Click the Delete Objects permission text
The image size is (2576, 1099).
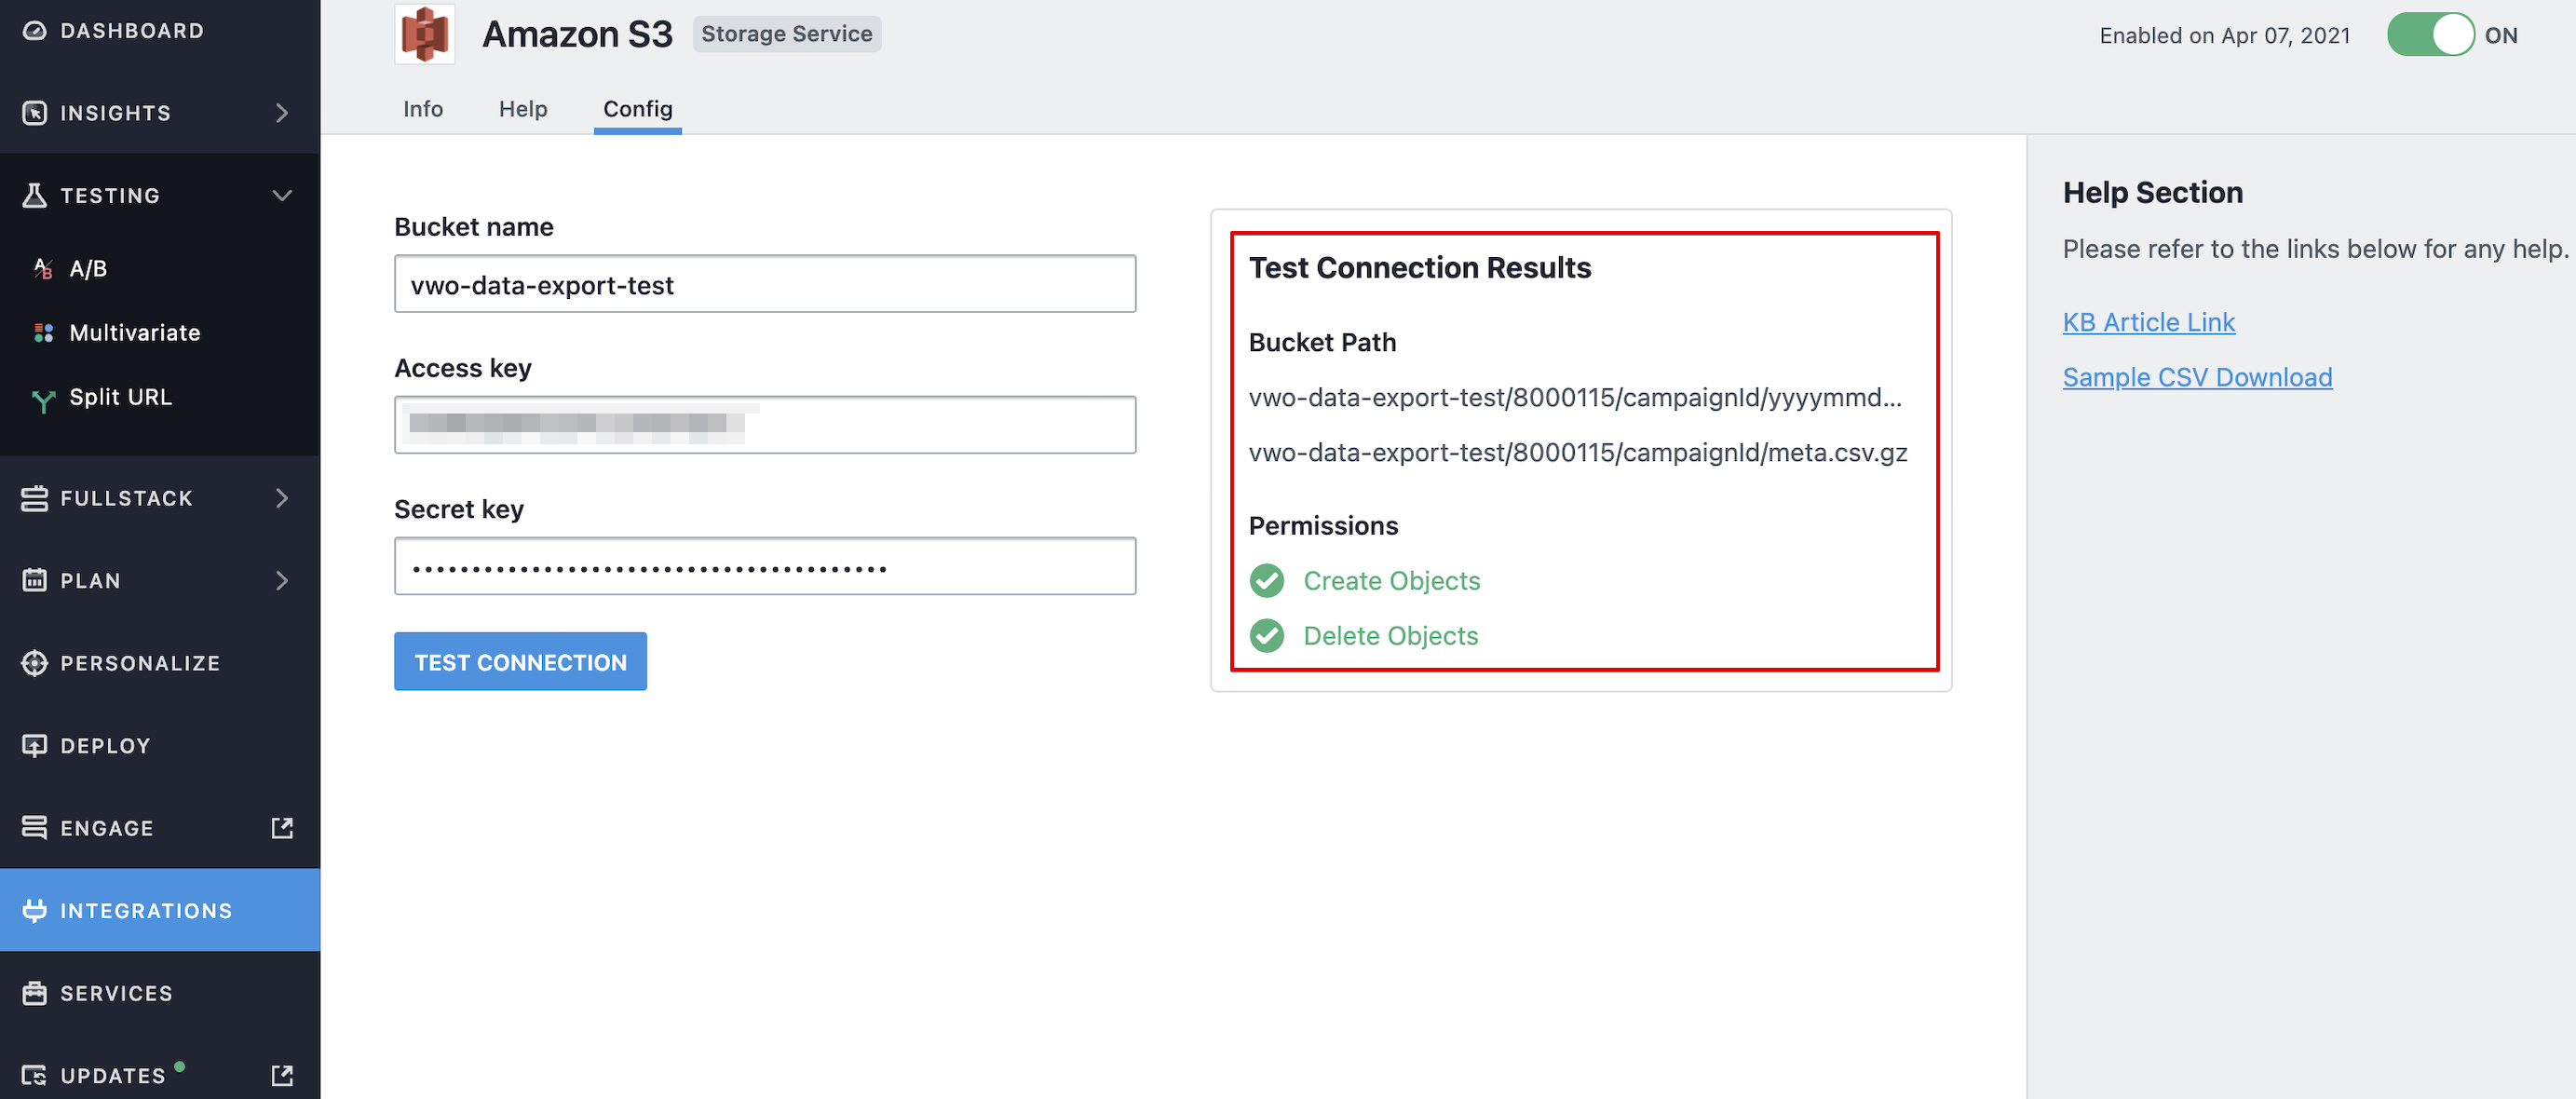pos(1390,635)
